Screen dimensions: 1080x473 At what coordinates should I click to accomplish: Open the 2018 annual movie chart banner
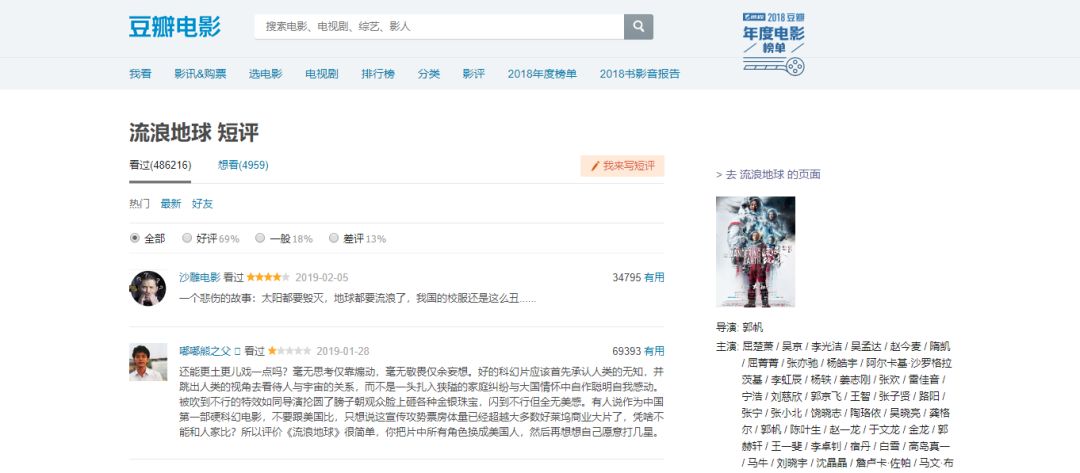773,43
